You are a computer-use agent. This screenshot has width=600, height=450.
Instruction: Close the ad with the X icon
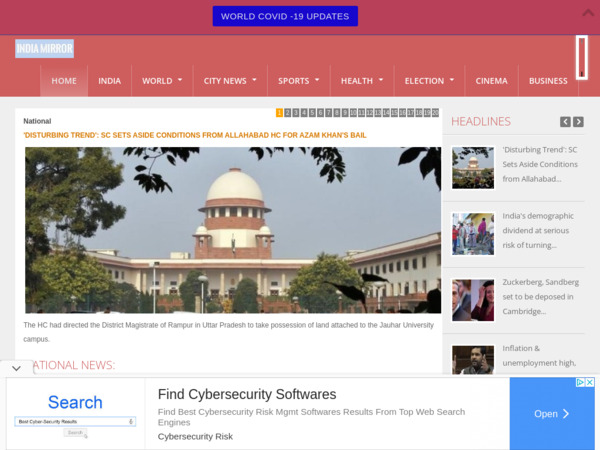pos(590,382)
